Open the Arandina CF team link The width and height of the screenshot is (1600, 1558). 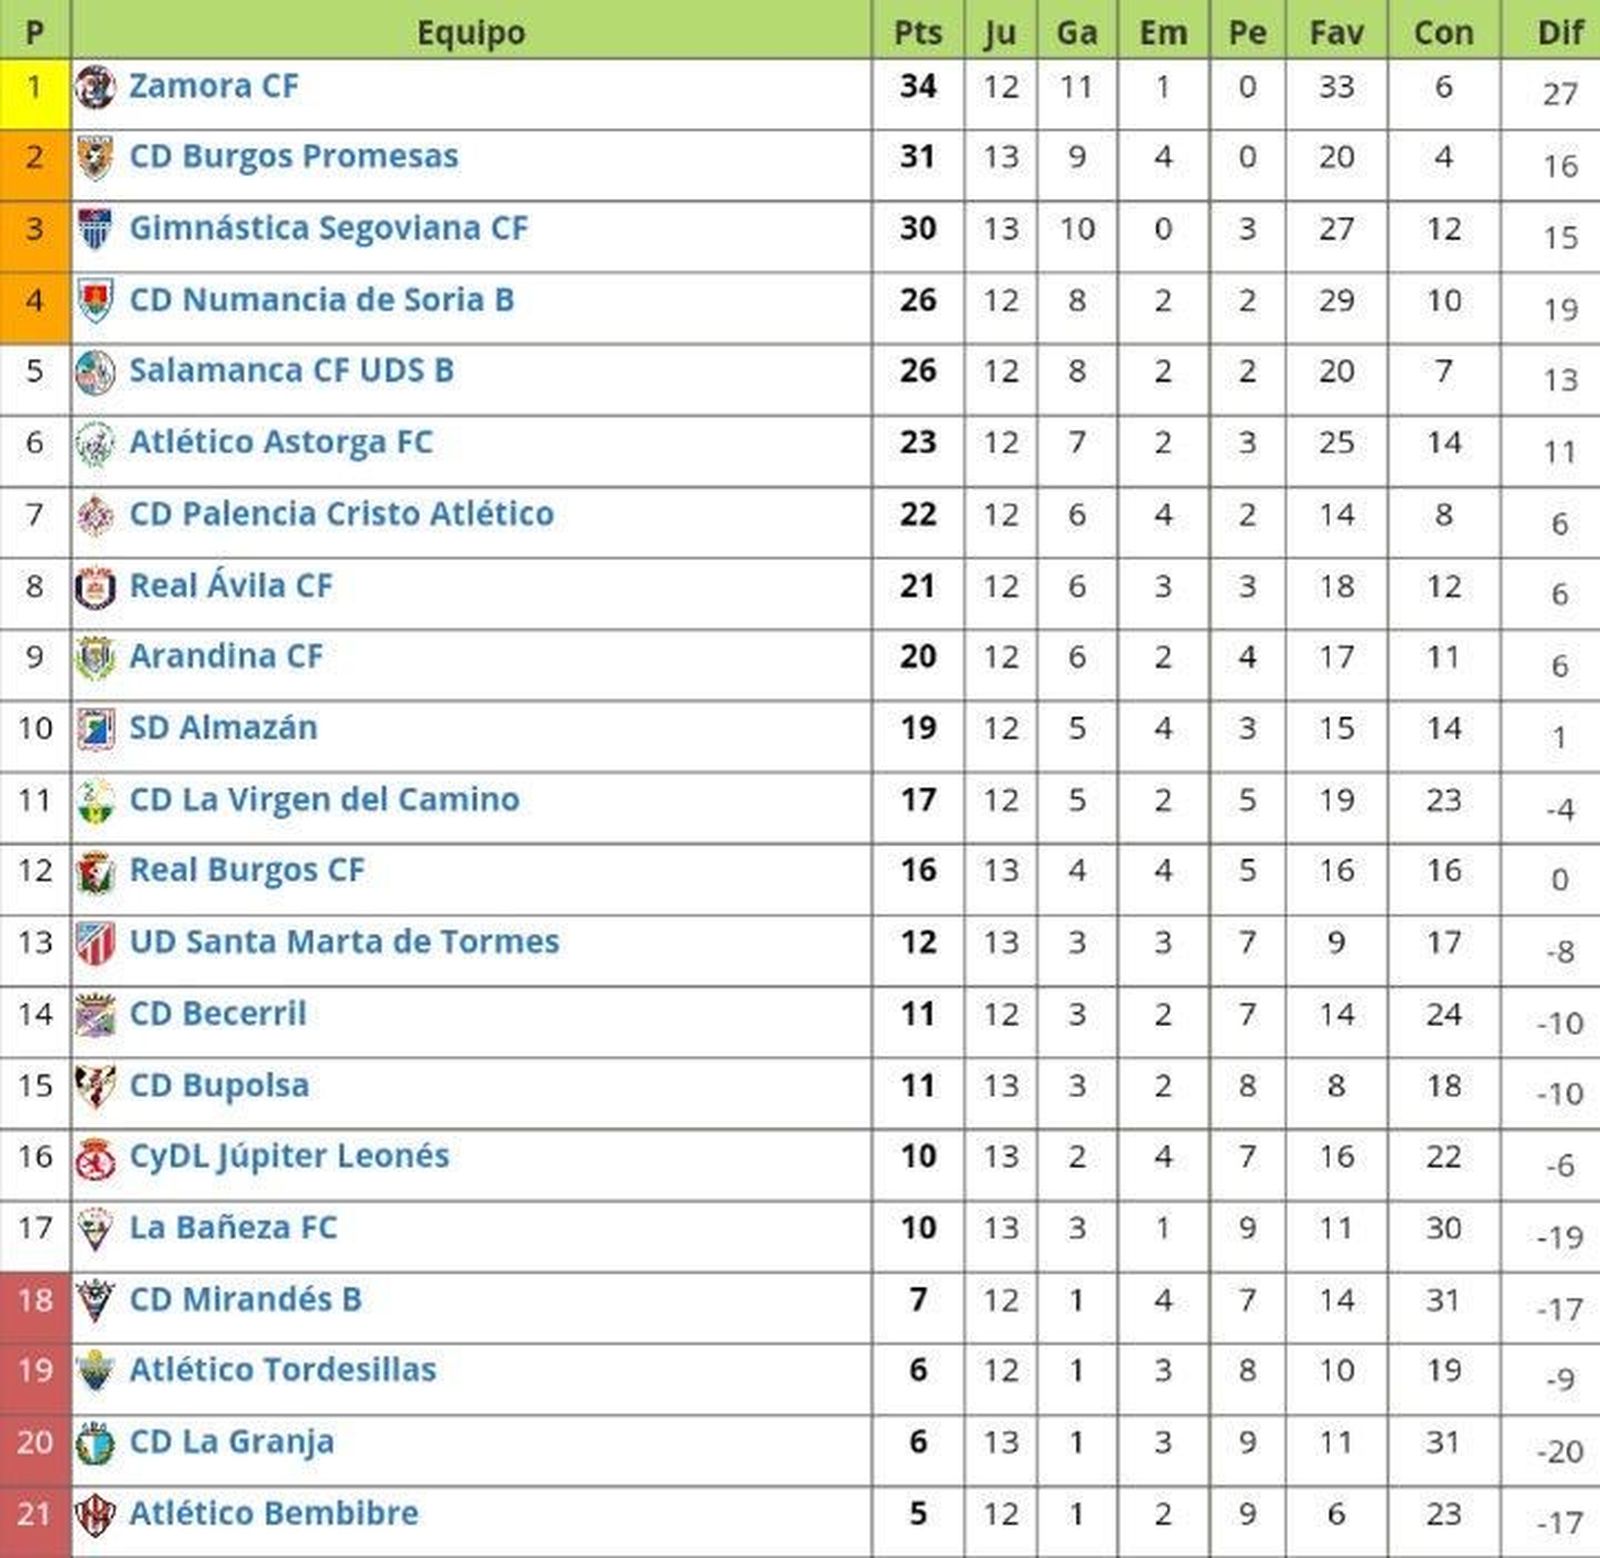226,656
